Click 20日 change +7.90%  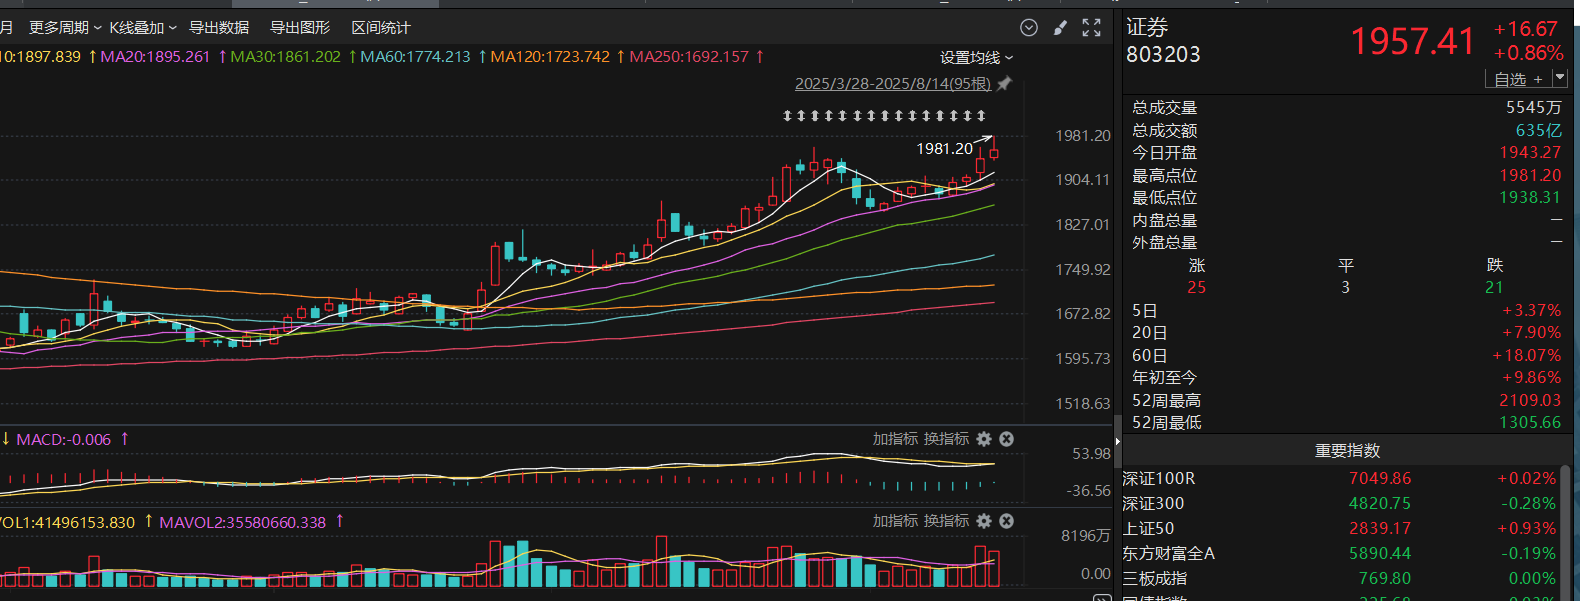coord(1531,333)
